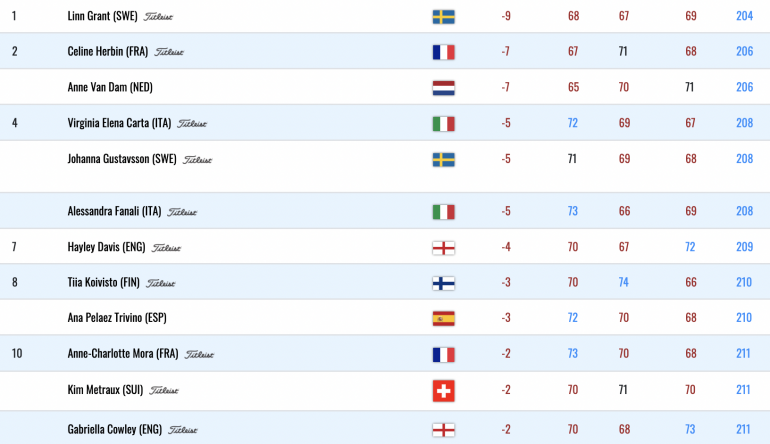Screen dimensions: 770x444
Task: Click the Swiss flag in Kim Metraux's row
Action: 443,391
